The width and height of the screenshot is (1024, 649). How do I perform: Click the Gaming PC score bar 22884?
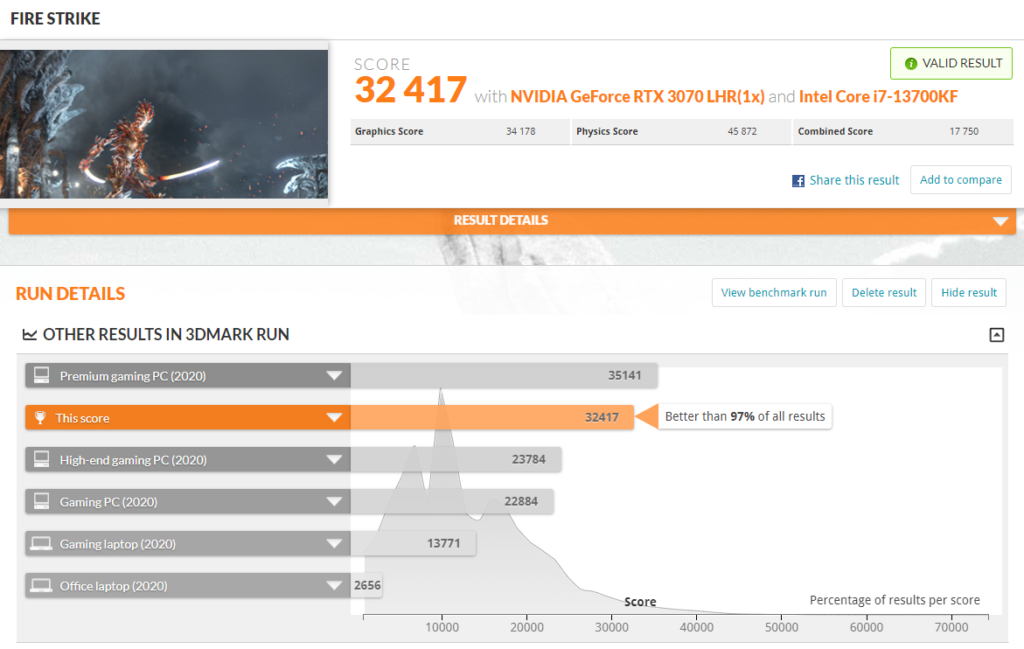(452, 501)
